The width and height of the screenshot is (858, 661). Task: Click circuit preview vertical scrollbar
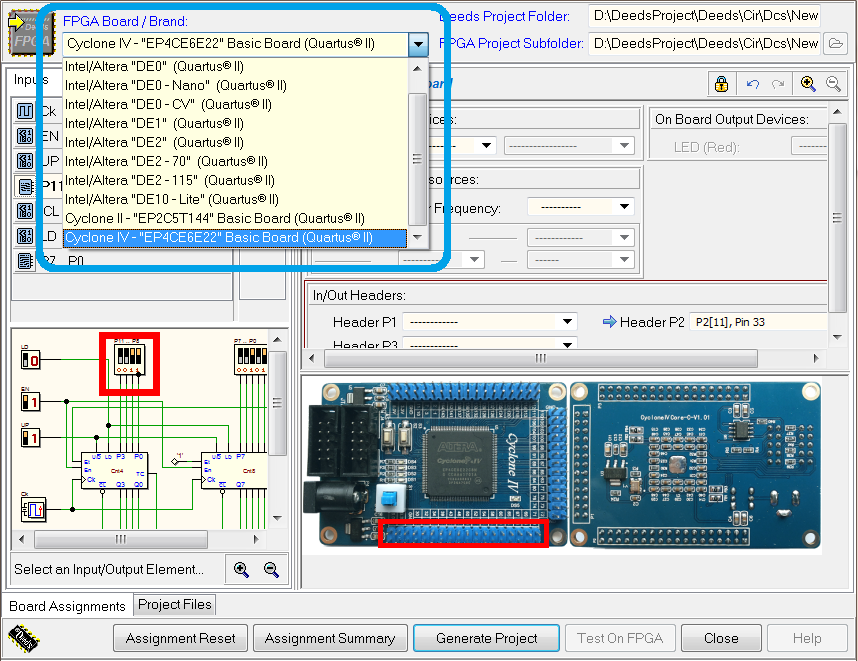click(x=278, y=403)
